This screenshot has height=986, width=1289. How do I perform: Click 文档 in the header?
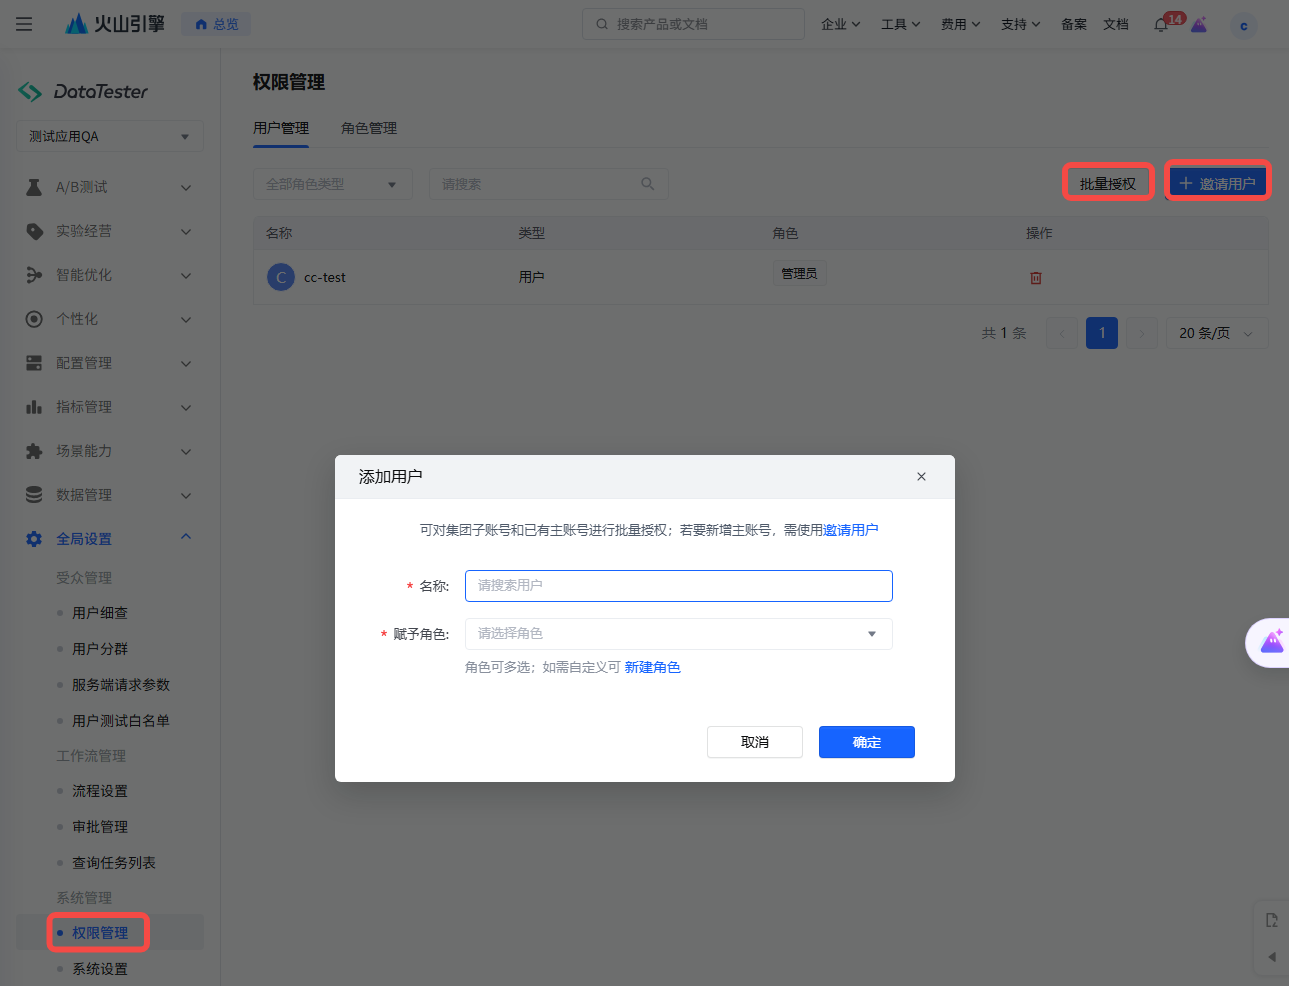pos(1116,24)
